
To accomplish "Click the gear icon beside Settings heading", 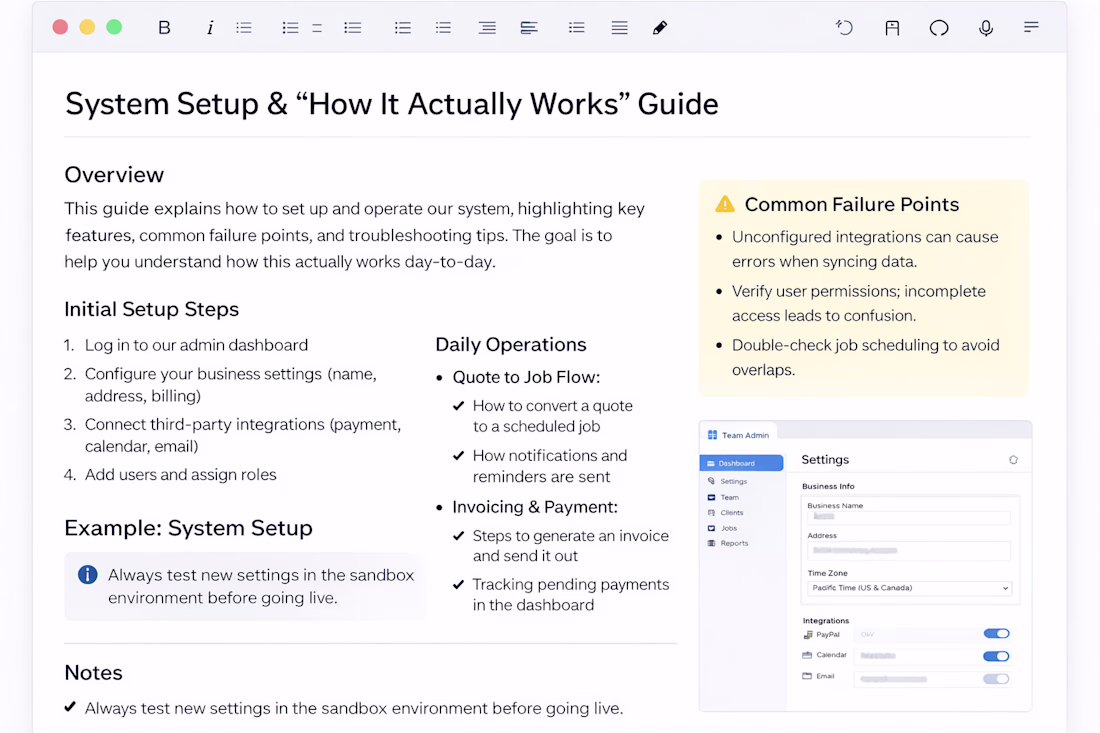I will (x=1013, y=460).
